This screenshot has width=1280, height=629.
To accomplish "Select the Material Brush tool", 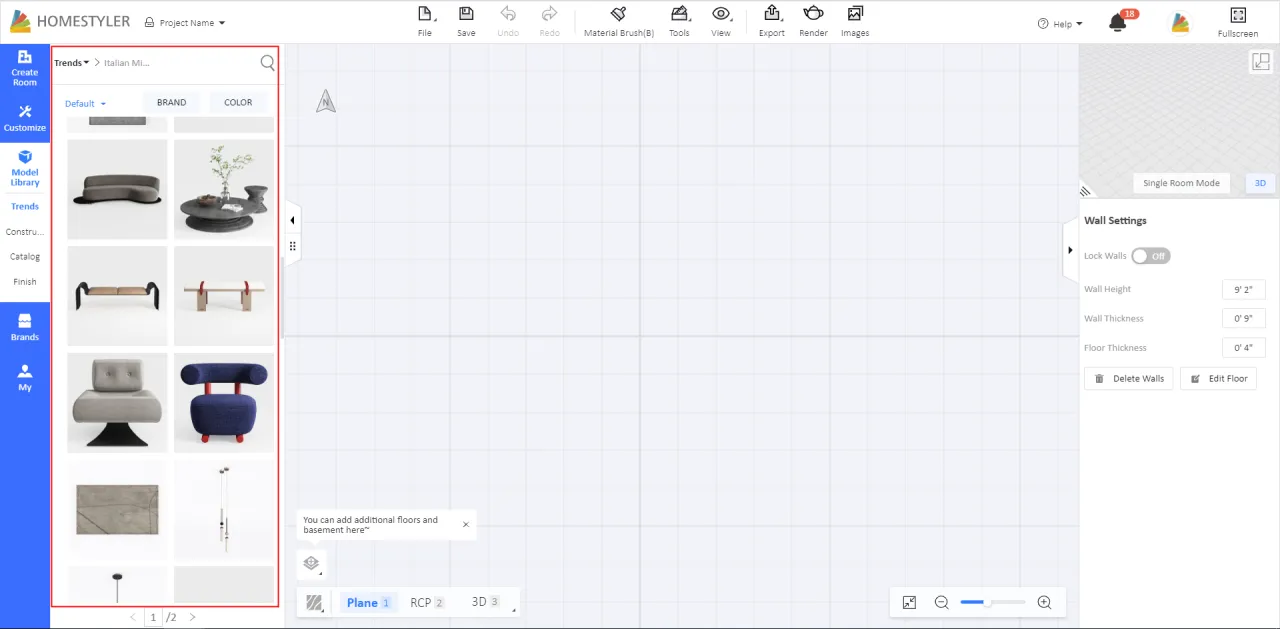I will point(618,20).
